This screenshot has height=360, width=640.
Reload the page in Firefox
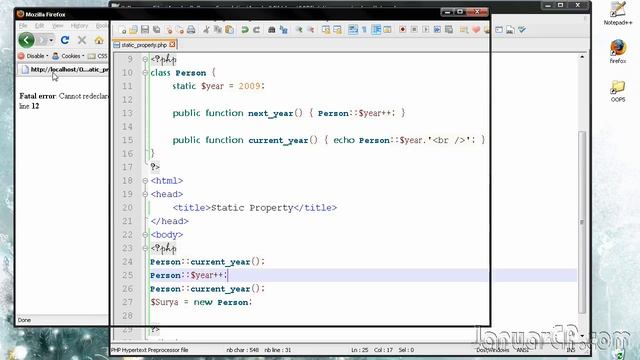coord(64,40)
